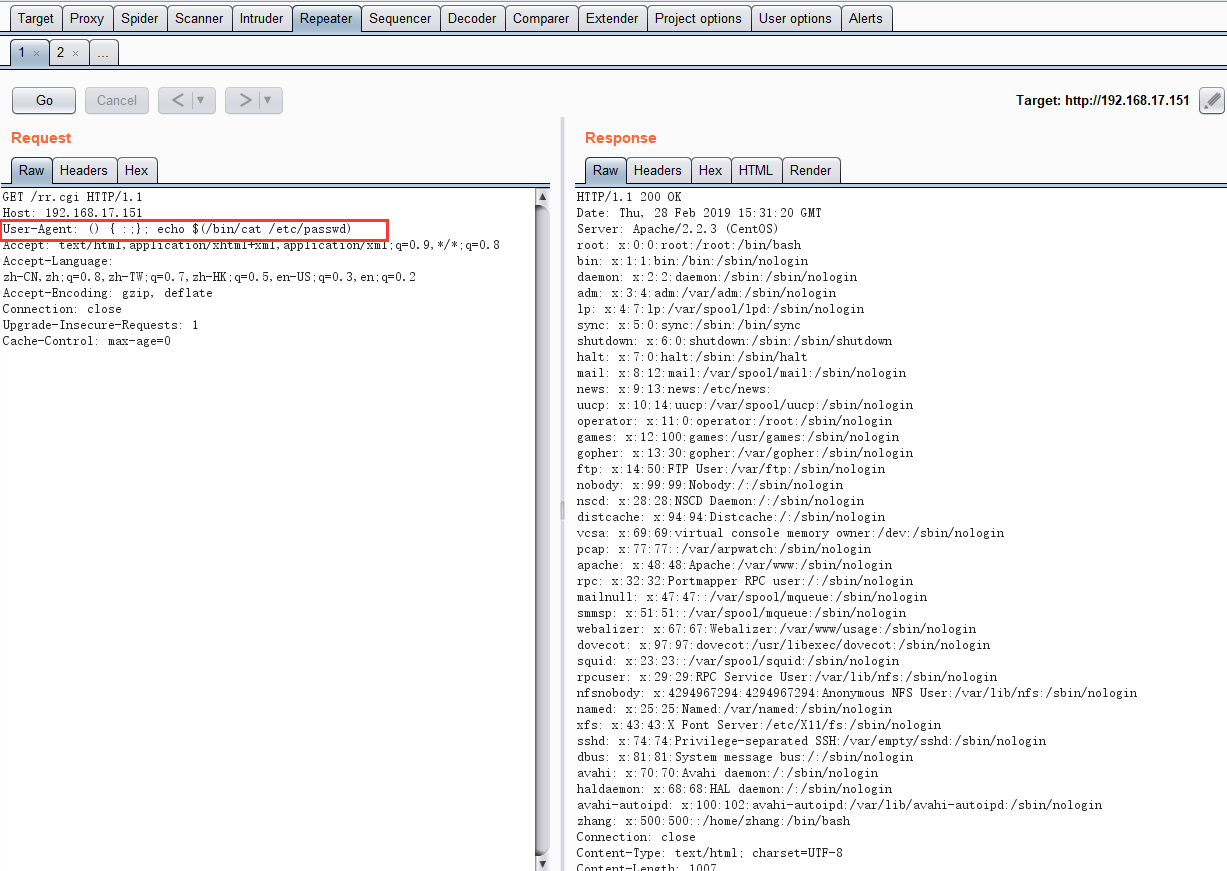Open the Response Render tab
Screen dimensions: 1227x871
(x=811, y=170)
